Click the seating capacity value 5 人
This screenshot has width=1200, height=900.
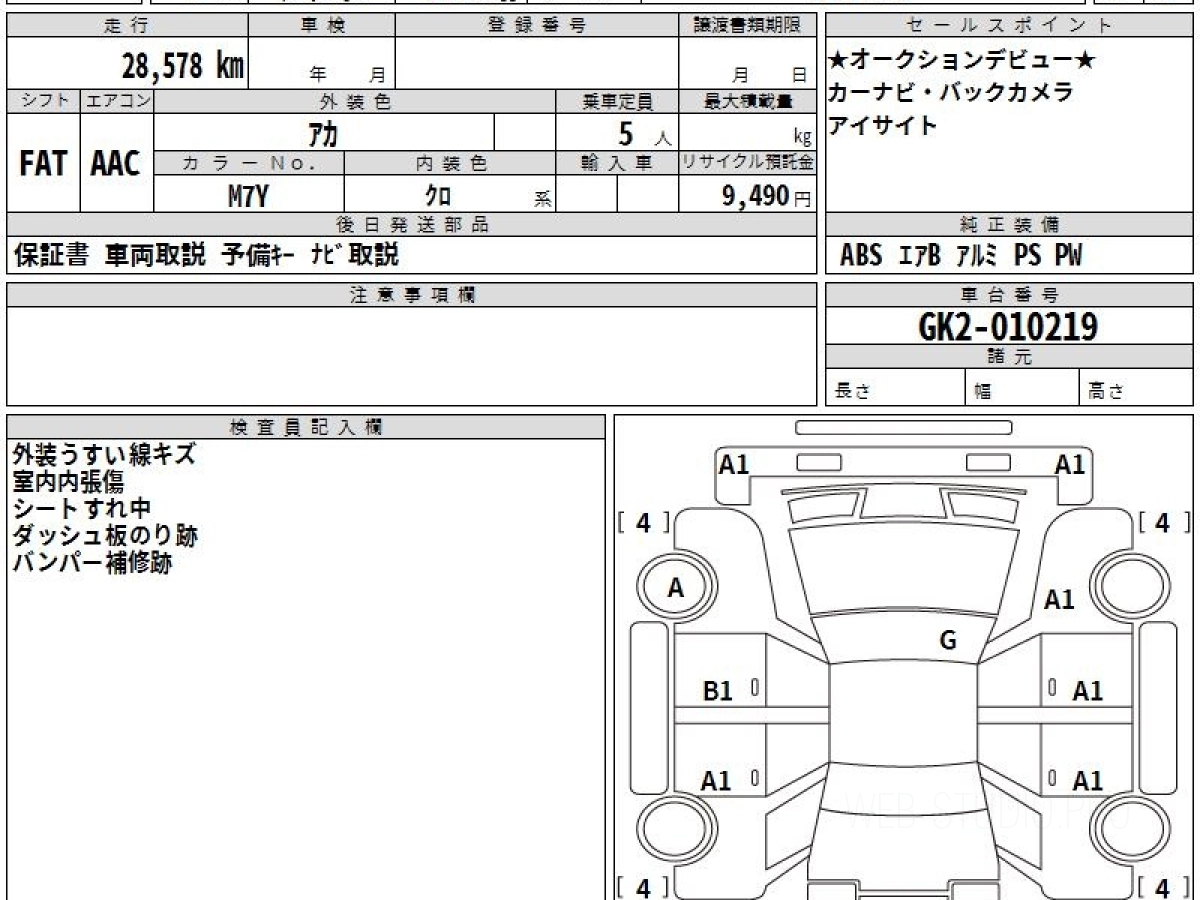(x=644, y=132)
